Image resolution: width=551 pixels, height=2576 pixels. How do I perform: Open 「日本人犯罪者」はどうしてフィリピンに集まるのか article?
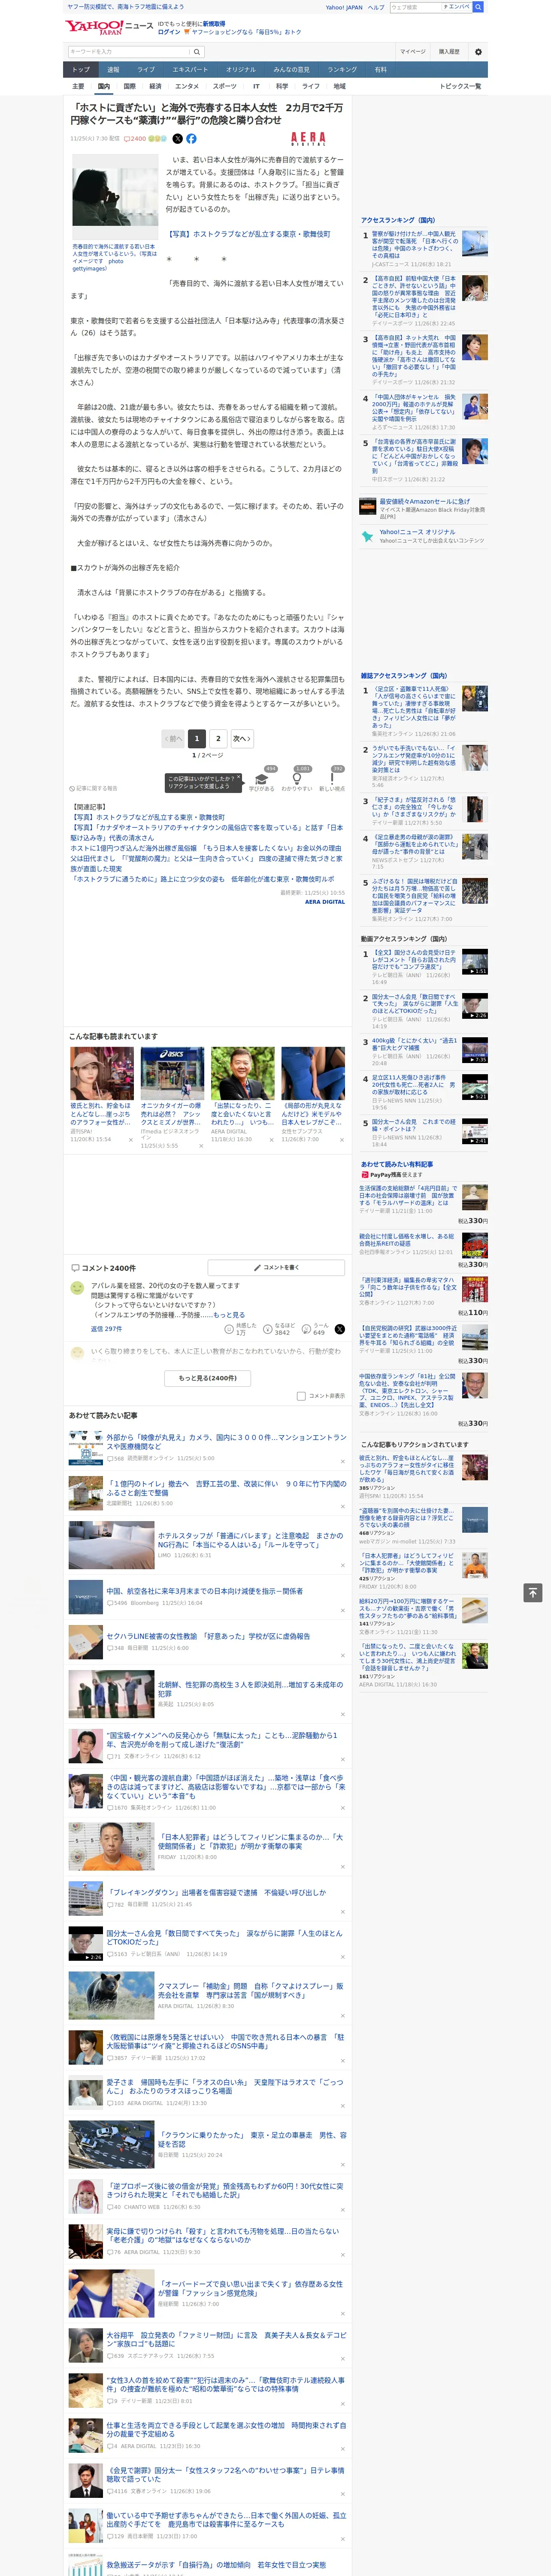pyautogui.click(x=250, y=1840)
